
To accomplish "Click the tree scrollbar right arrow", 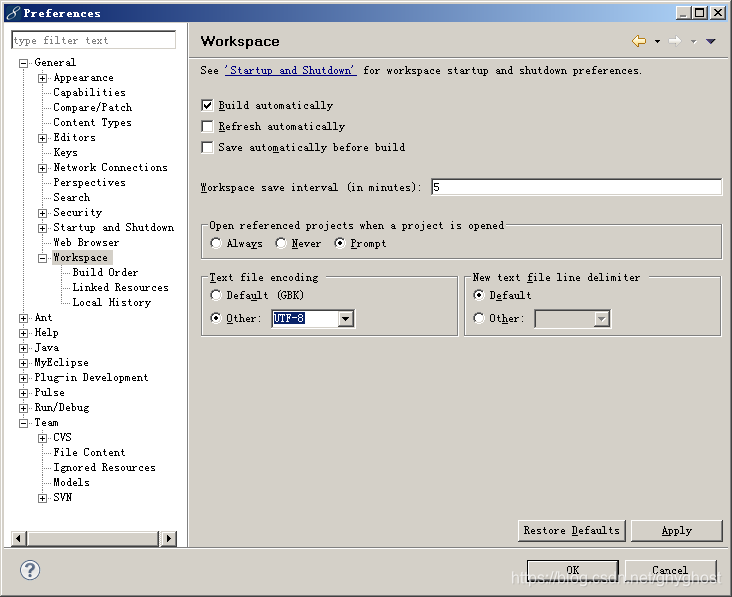I will pos(168,538).
